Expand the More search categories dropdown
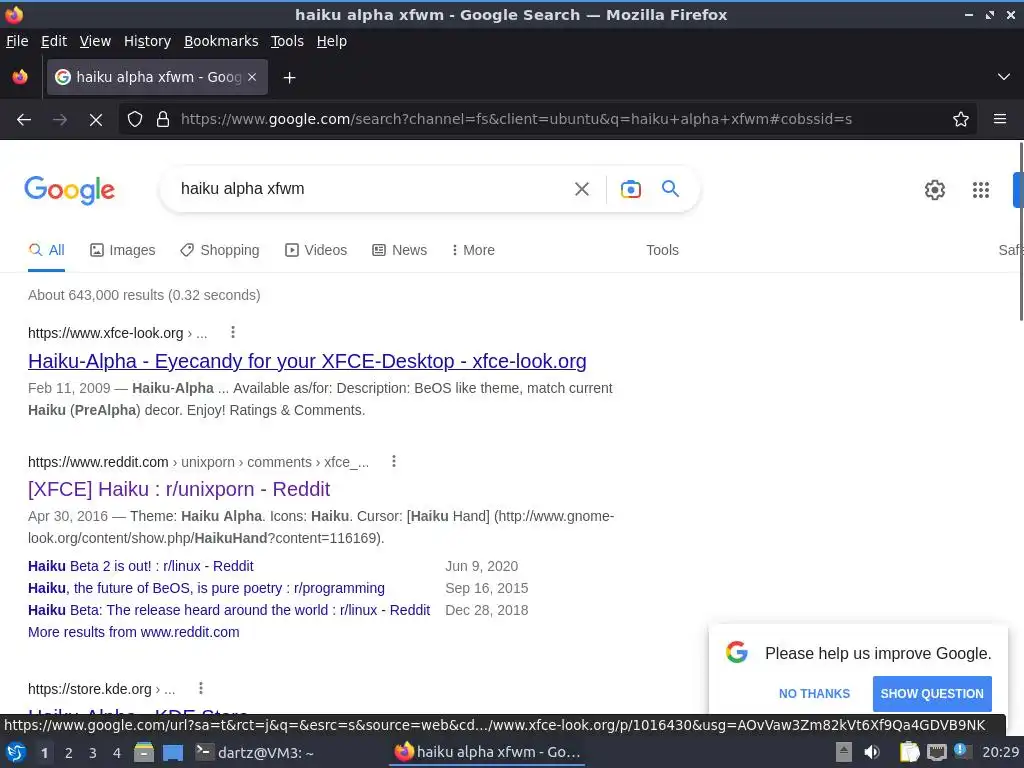The image size is (1024, 768). point(473,250)
